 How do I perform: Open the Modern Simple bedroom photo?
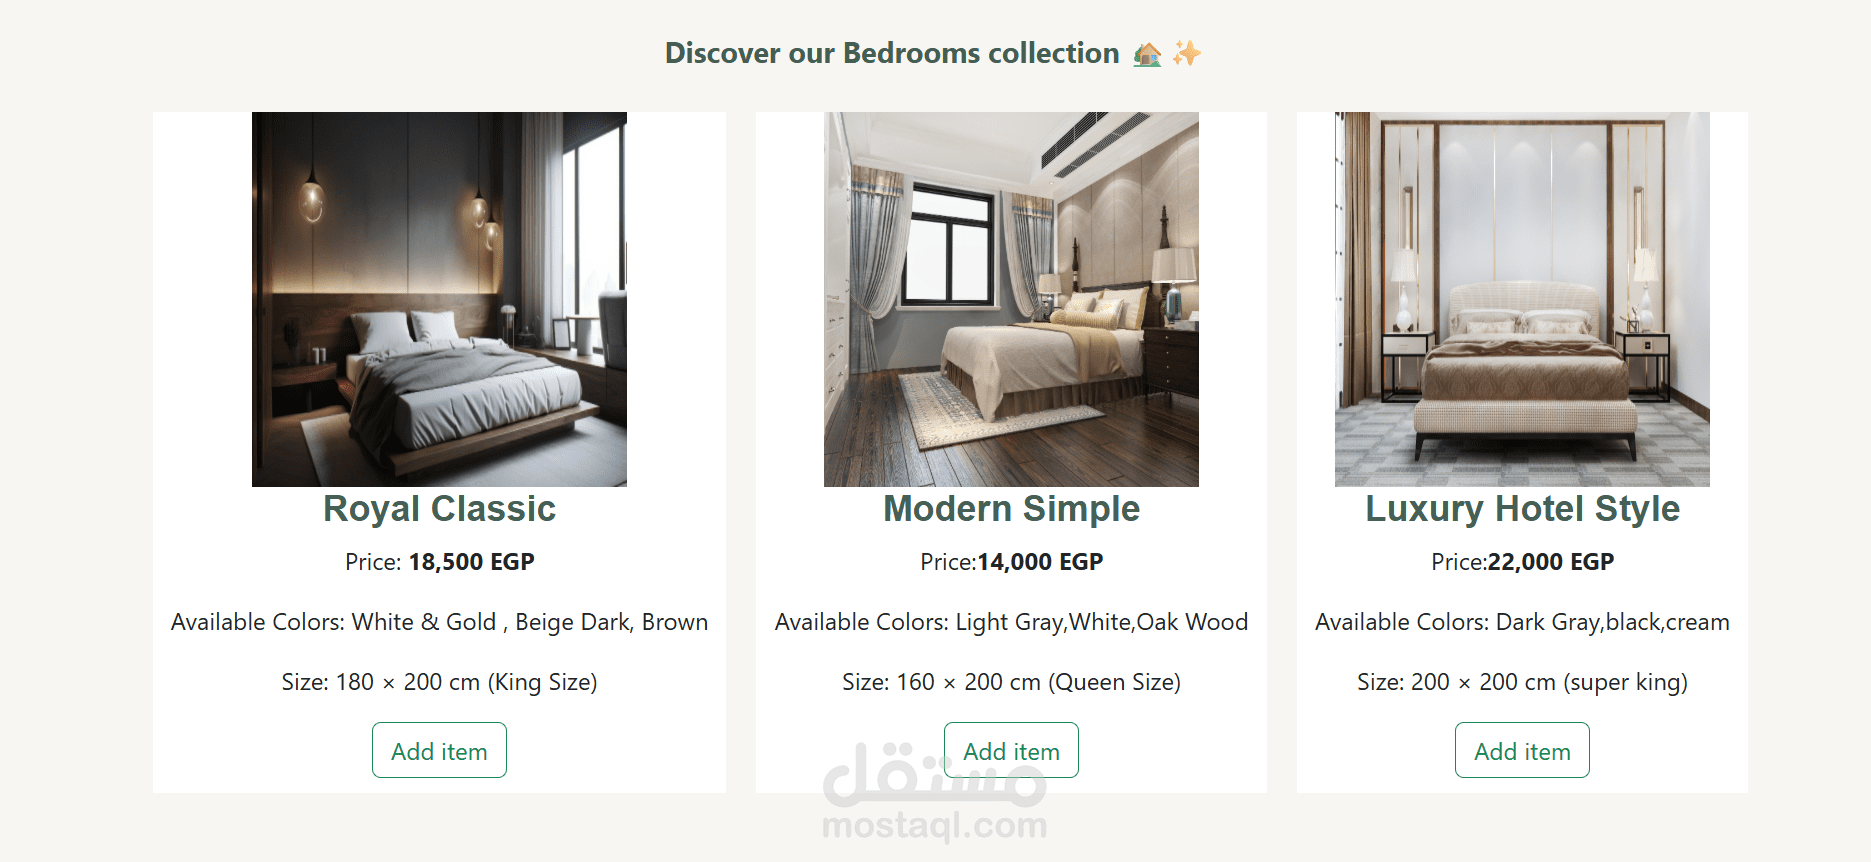1011,299
